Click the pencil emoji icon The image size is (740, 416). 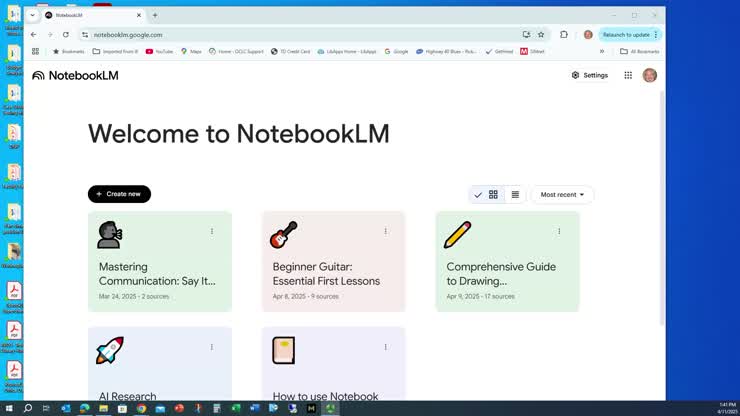tap(457, 235)
